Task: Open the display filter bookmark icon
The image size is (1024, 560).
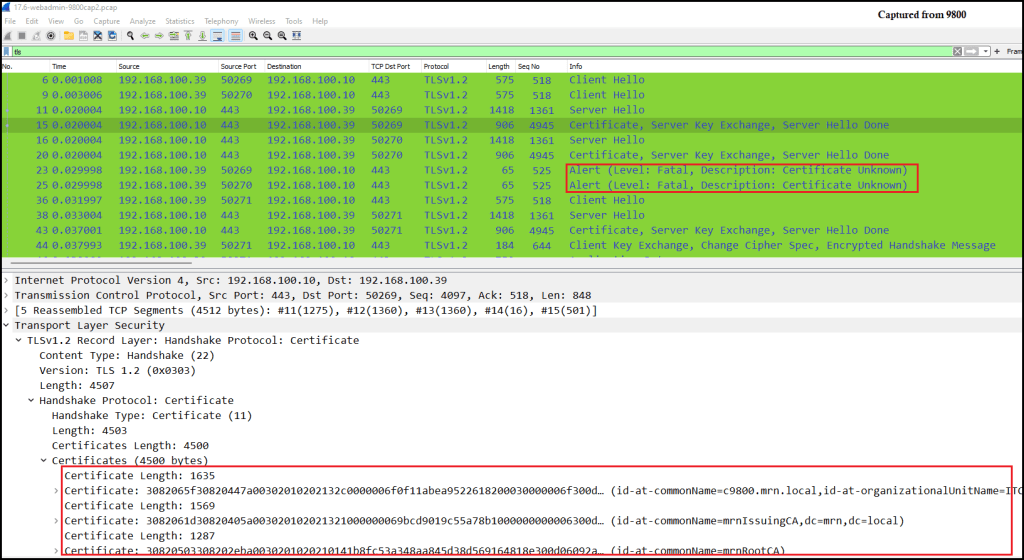Action: (x=7, y=51)
